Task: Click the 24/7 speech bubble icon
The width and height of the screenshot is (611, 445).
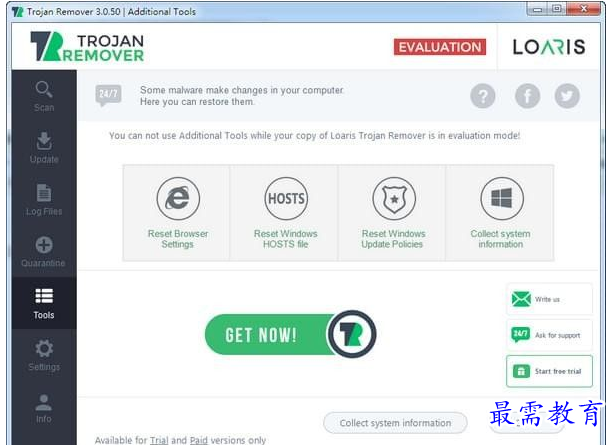Action: click(x=108, y=95)
